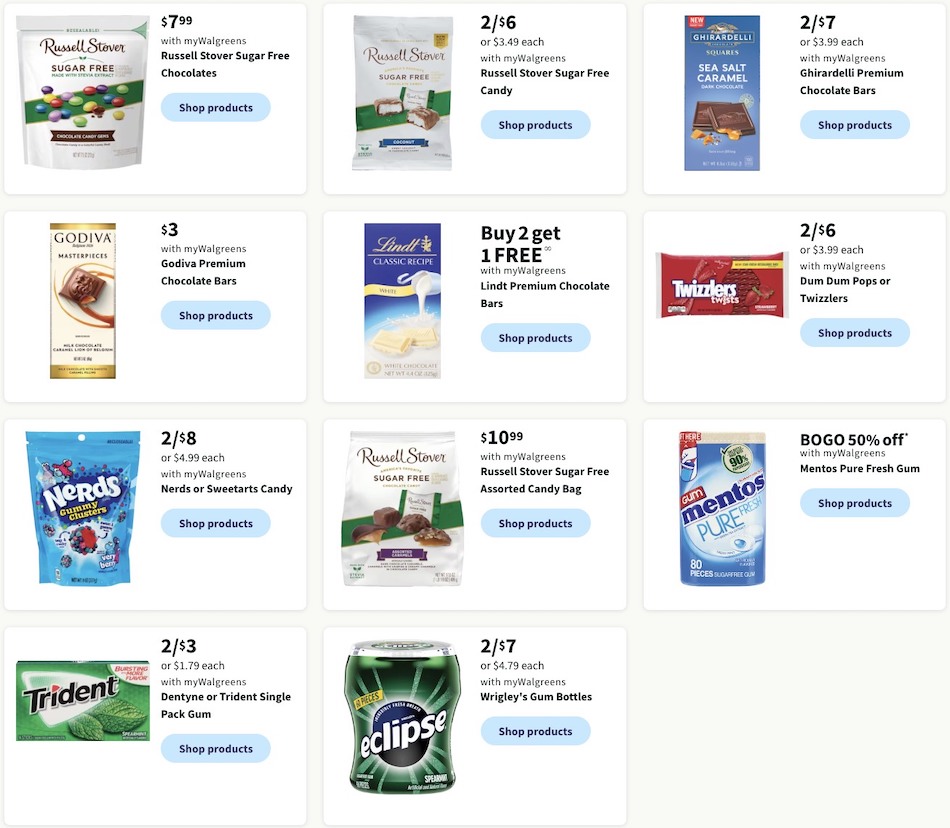Select the Mentos Pure Fresh Gum bottle image
Viewport: 950px width, 828px height.
(x=722, y=509)
